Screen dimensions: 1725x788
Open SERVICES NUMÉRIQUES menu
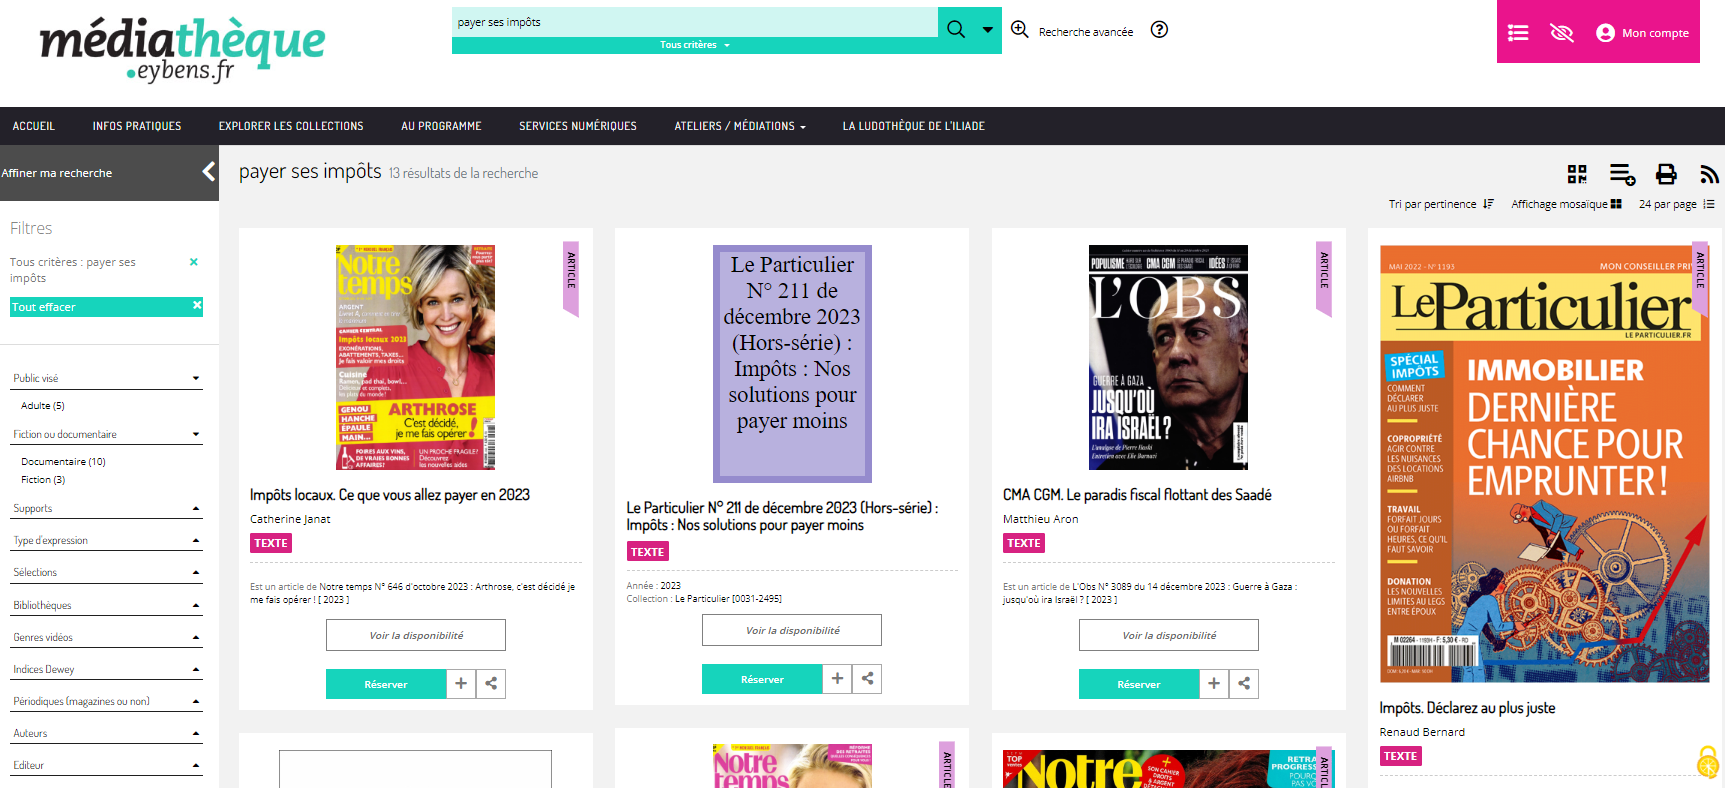(x=578, y=126)
